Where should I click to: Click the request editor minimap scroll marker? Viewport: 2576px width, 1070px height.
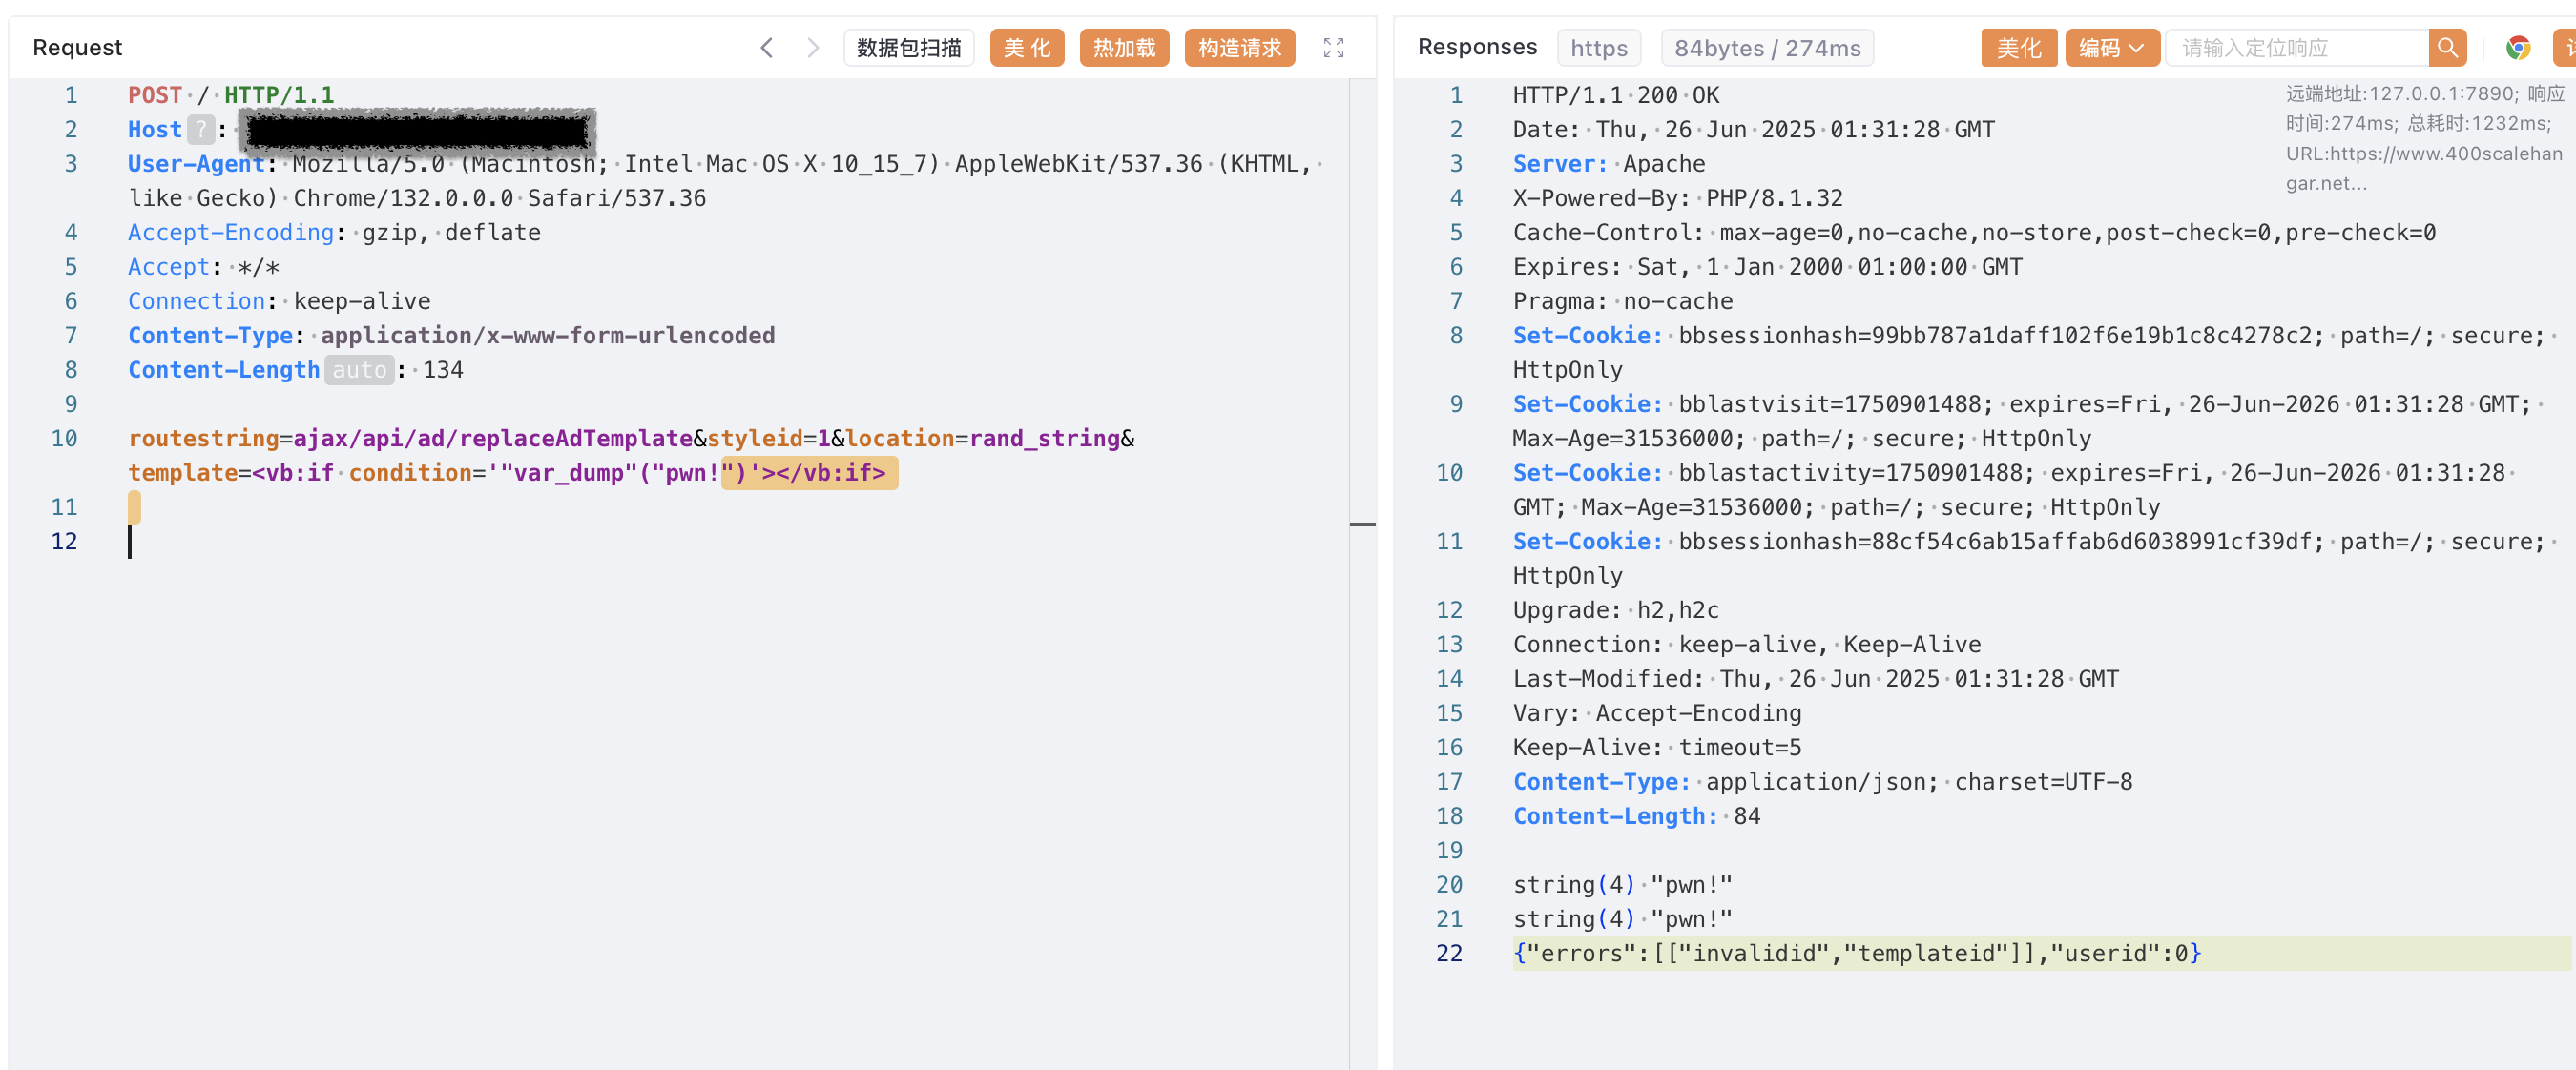click(x=1362, y=524)
